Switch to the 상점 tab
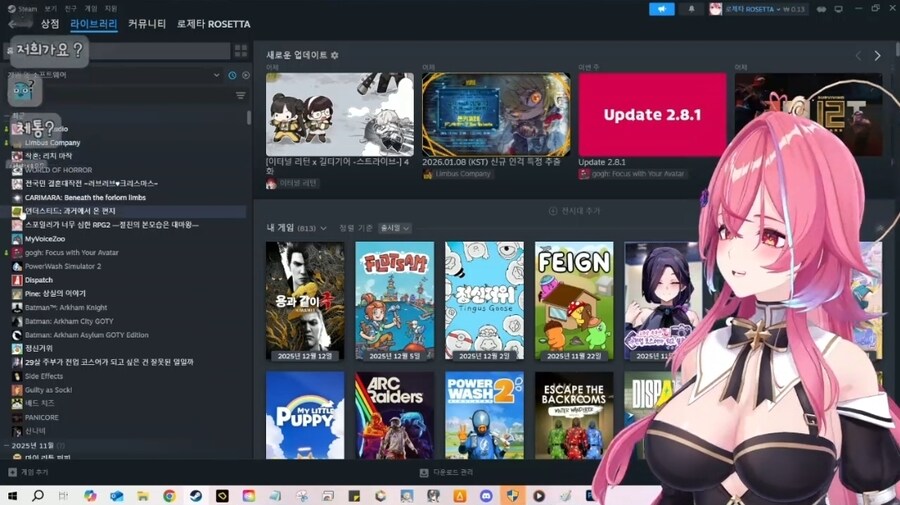This screenshot has height=505, width=900. [x=50, y=24]
